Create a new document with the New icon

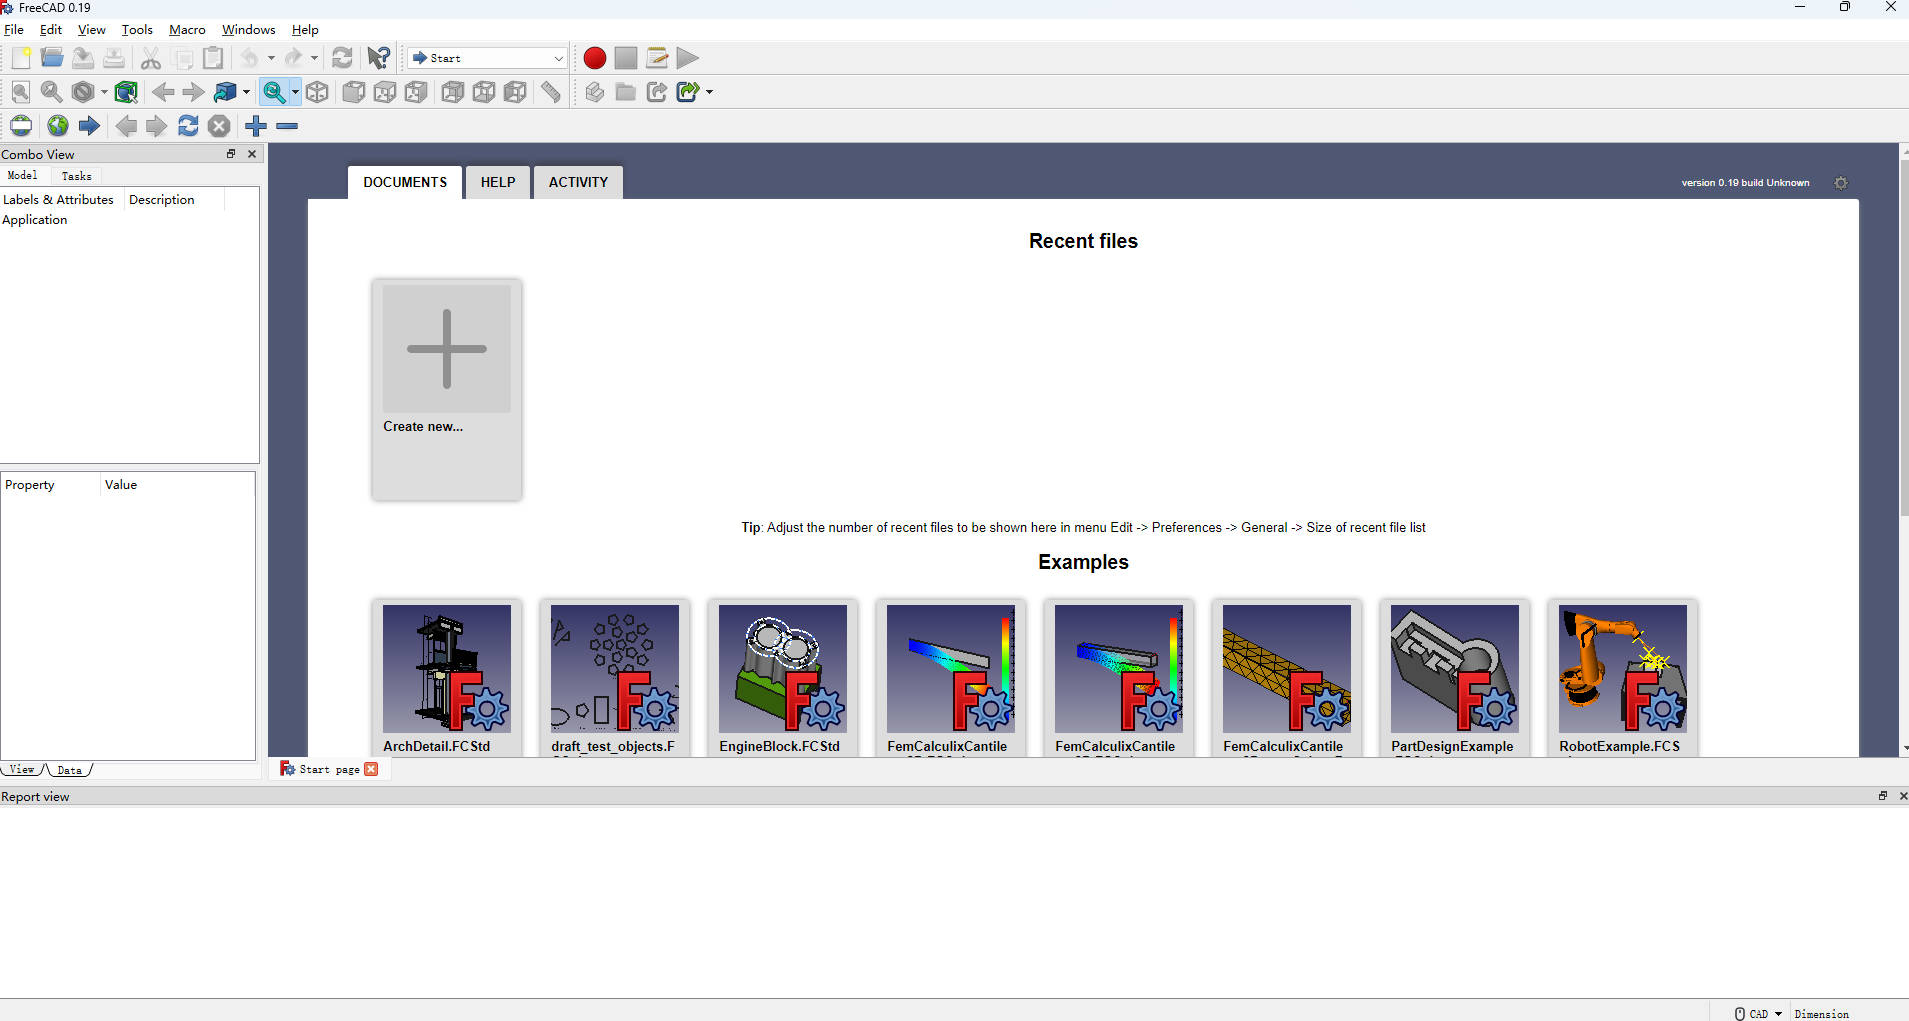[21, 58]
